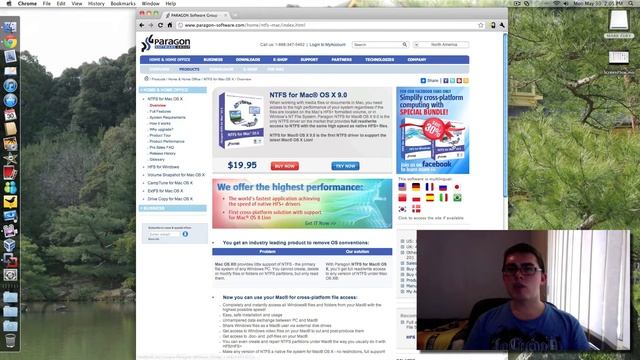Select the Korean flag language icon

(402, 209)
